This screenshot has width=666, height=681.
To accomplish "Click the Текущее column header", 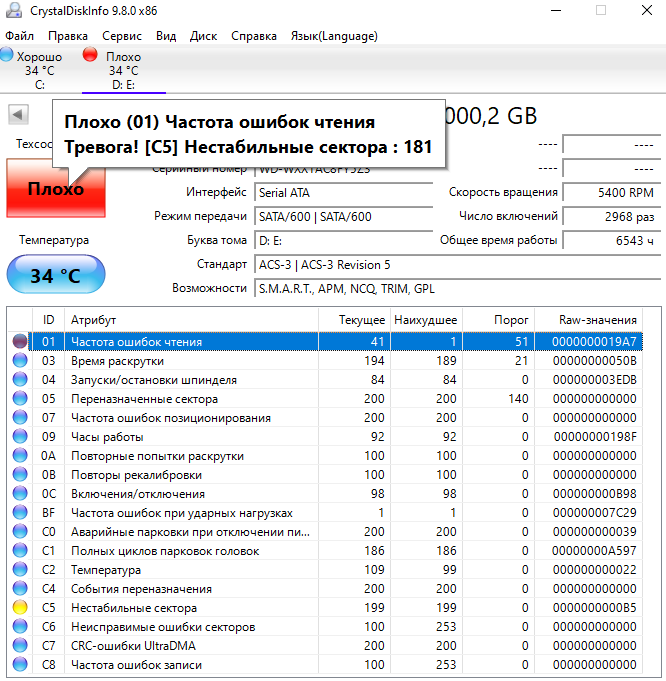I will pos(355,320).
